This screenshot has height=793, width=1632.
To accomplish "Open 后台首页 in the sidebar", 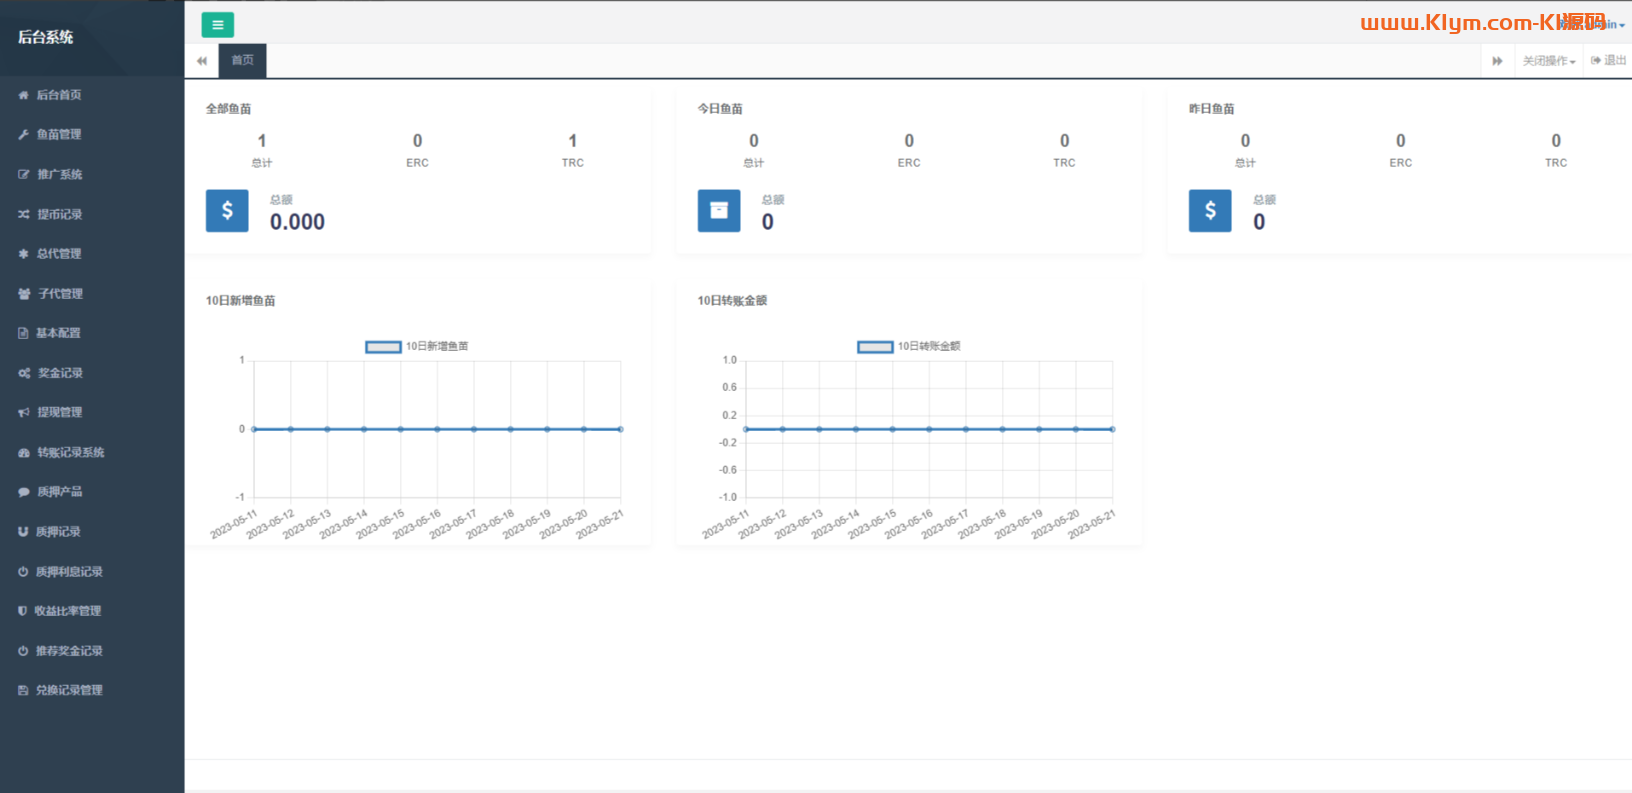I will tap(59, 95).
